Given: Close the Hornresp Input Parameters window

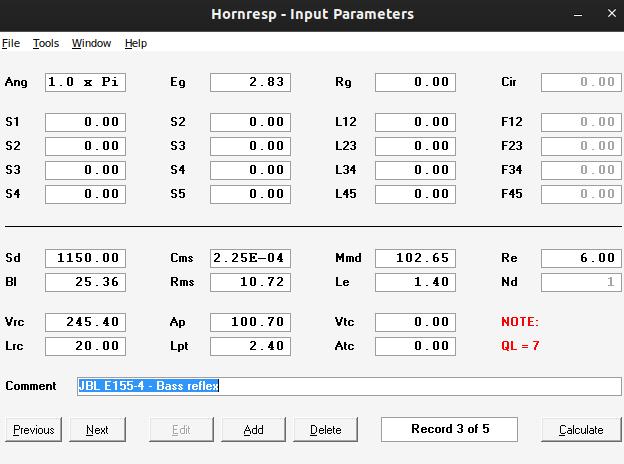Looking at the screenshot, I should click(612, 14).
